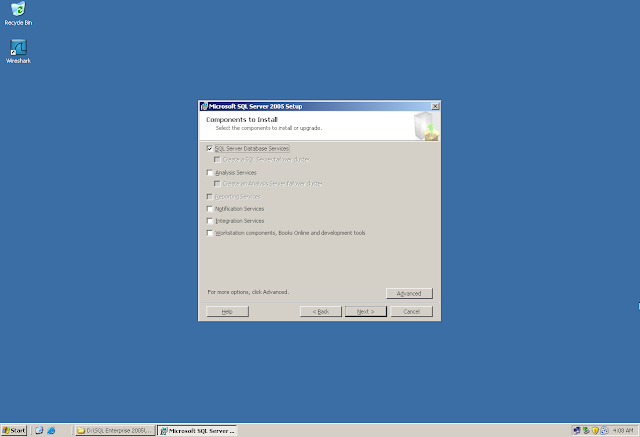Click the Show Desktop quick launch icon
This screenshot has height=437, width=640.
click(39, 430)
